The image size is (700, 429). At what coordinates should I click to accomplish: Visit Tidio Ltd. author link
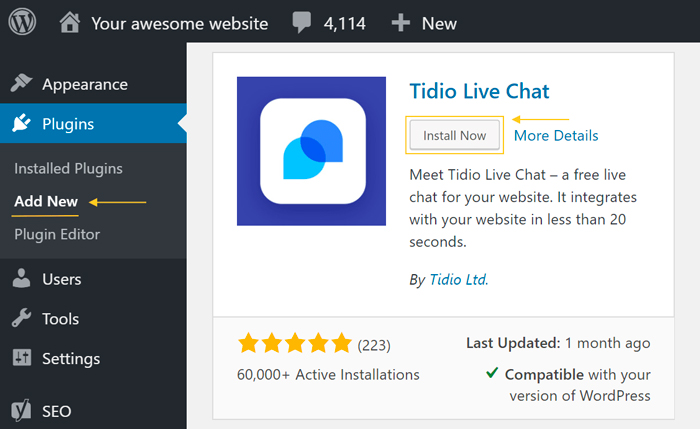[459, 279]
